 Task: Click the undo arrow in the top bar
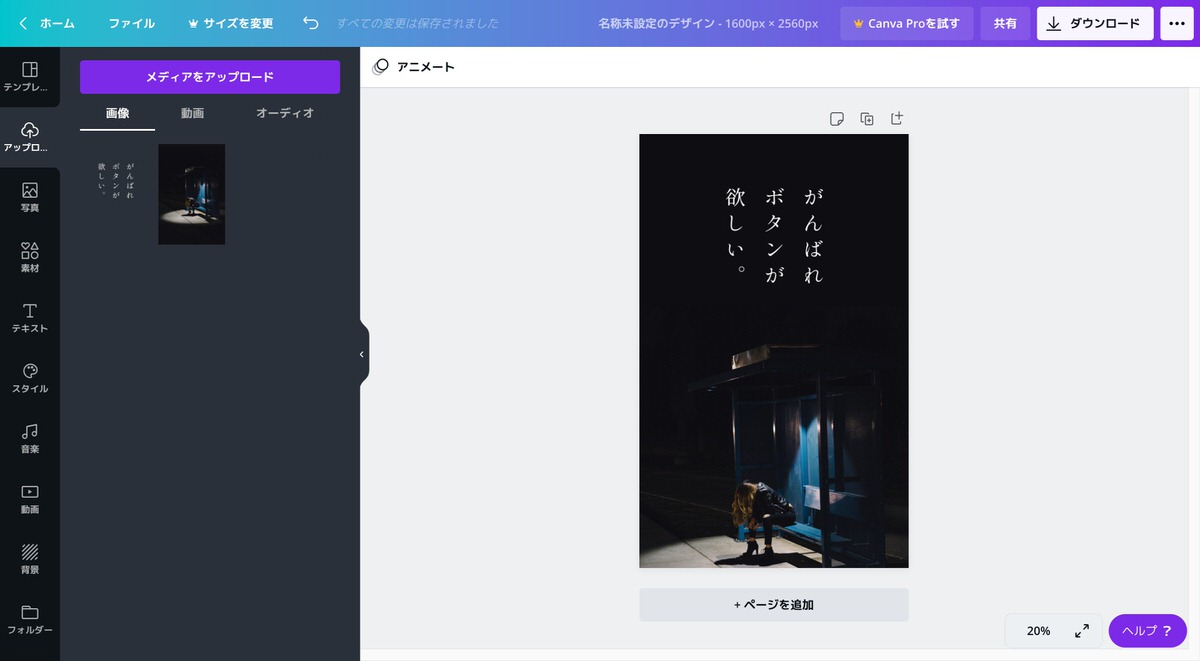point(311,22)
